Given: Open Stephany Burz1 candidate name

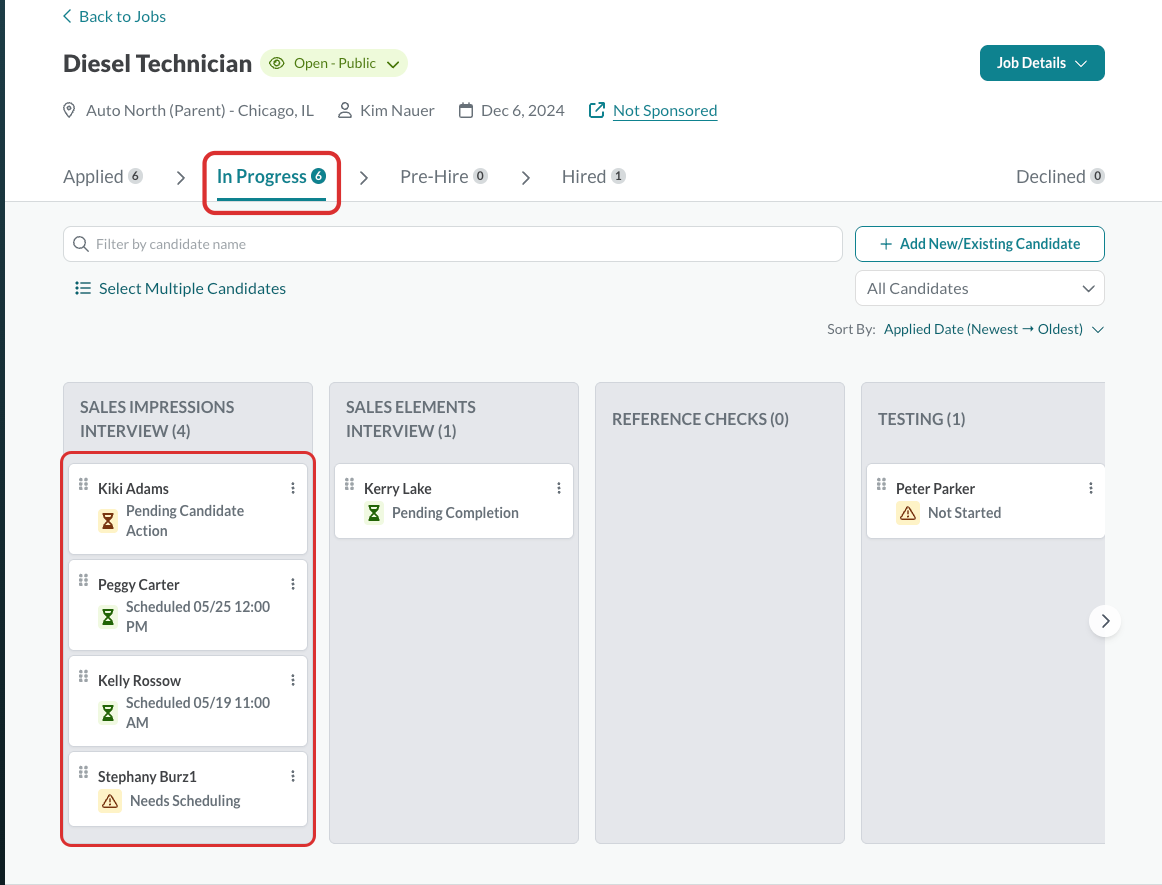Looking at the screenshot, I should click(147, 777).
